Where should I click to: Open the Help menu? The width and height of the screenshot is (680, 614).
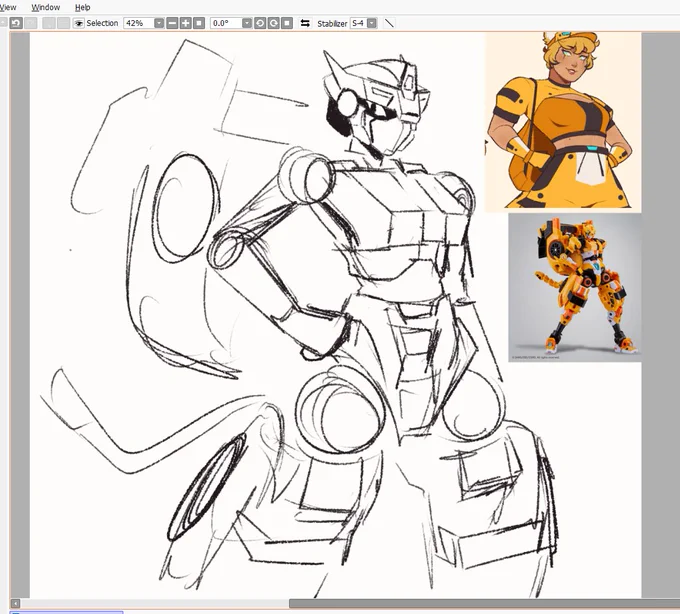(82, 7)
